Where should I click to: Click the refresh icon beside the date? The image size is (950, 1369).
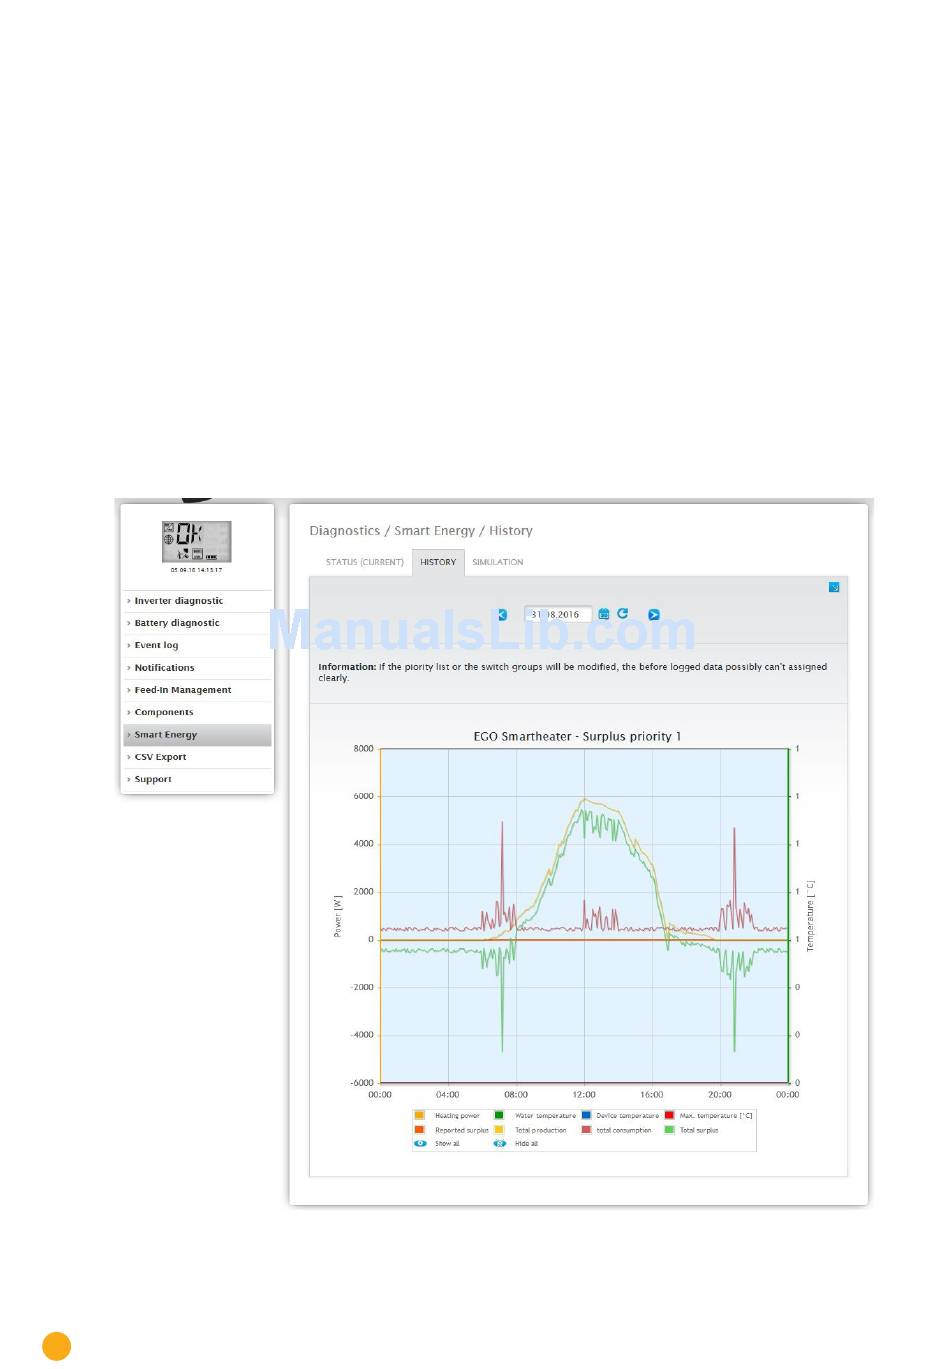[x=622, y=613]
